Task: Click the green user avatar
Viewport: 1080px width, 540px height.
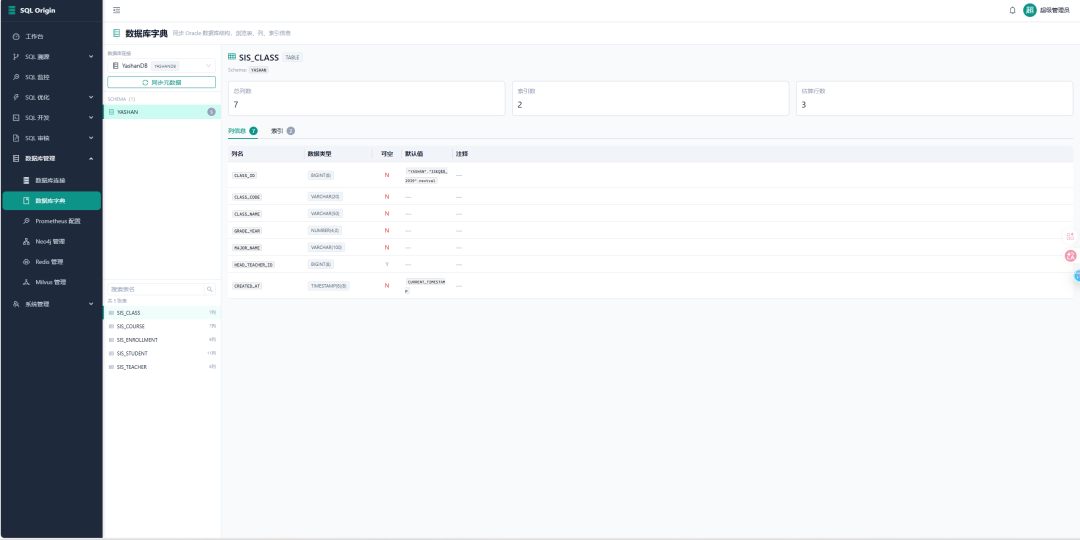Action: tap(1030, 10)
